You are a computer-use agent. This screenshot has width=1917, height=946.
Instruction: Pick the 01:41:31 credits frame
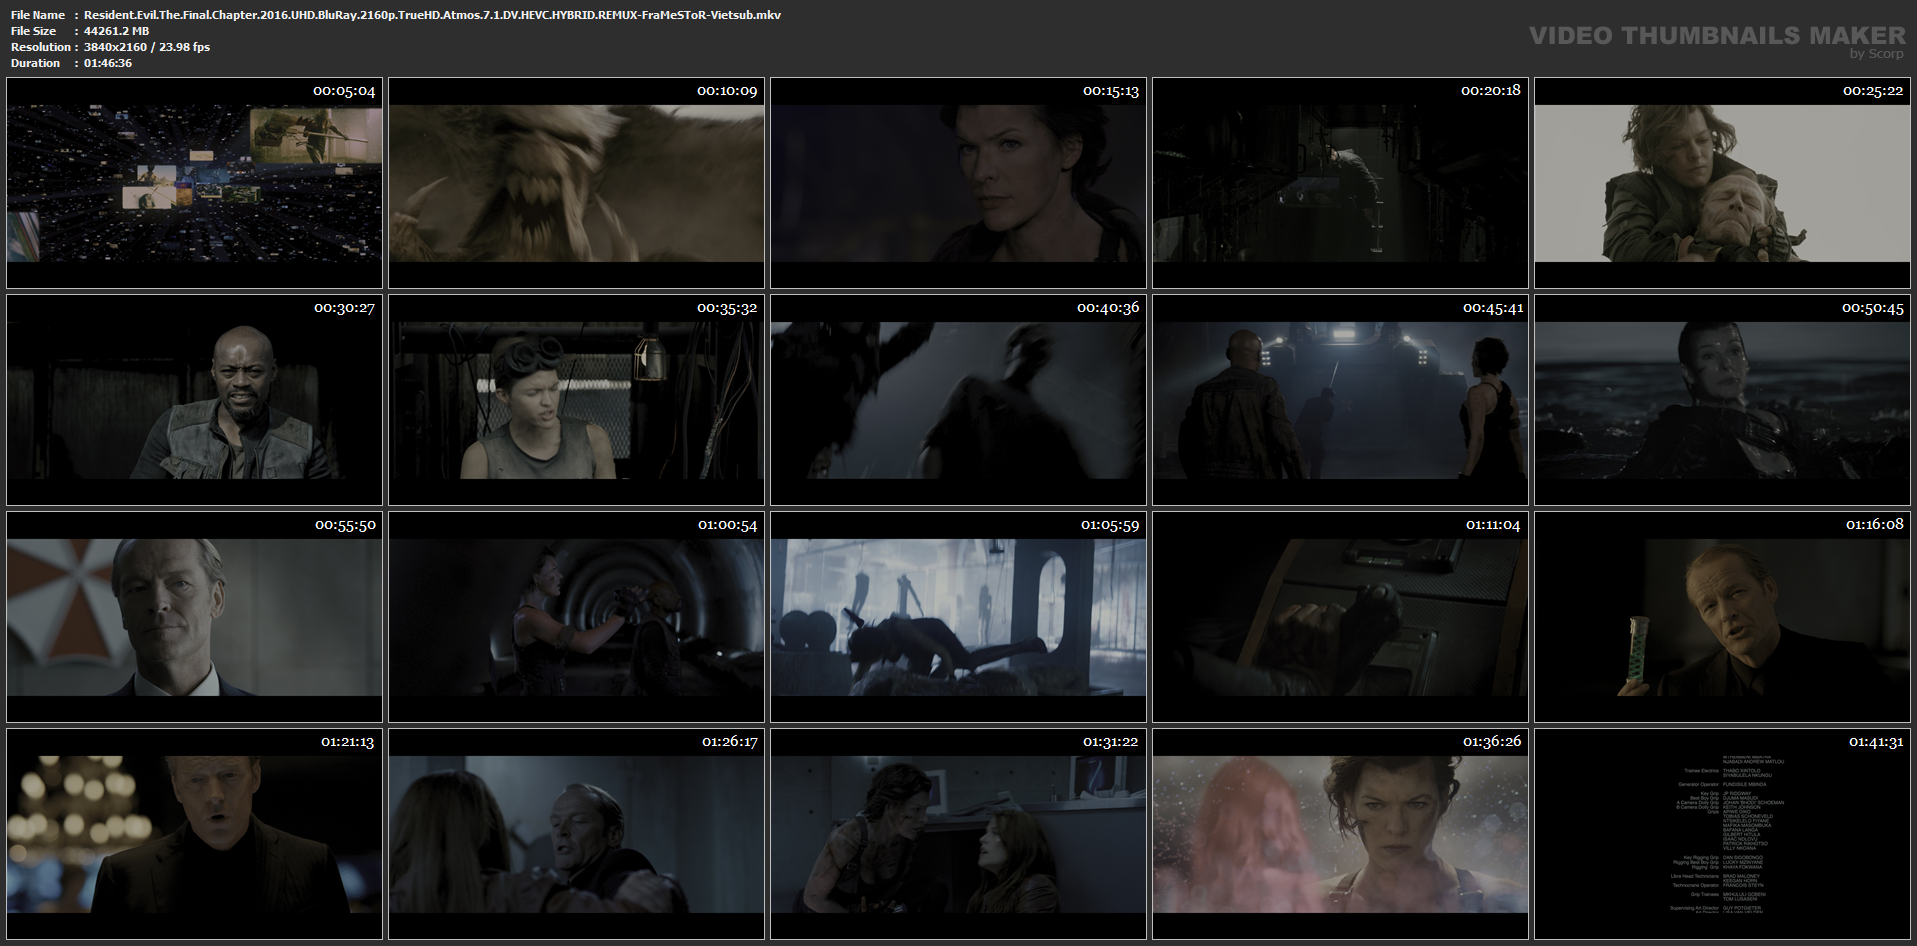point(1722,834)
